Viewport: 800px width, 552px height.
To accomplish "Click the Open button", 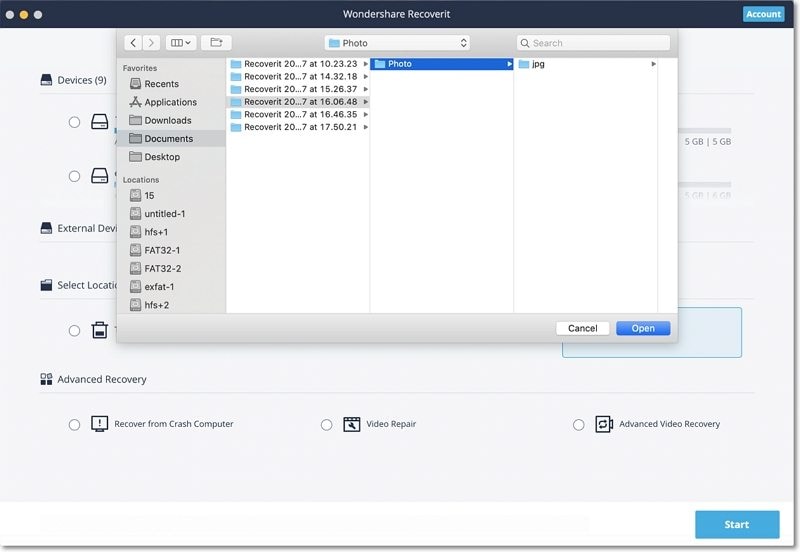I will coord(643,328).
